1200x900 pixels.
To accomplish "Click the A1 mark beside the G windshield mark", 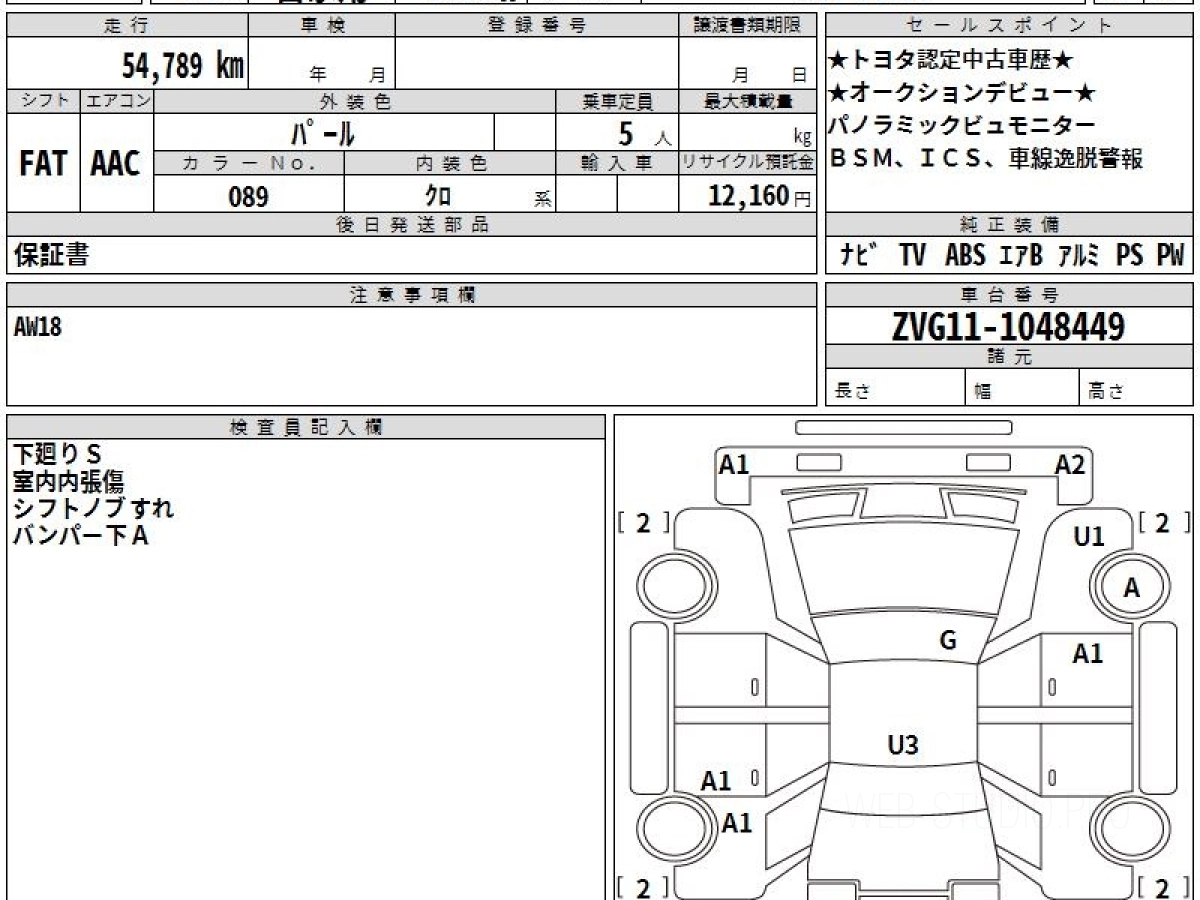I will tap(1088, 654).
